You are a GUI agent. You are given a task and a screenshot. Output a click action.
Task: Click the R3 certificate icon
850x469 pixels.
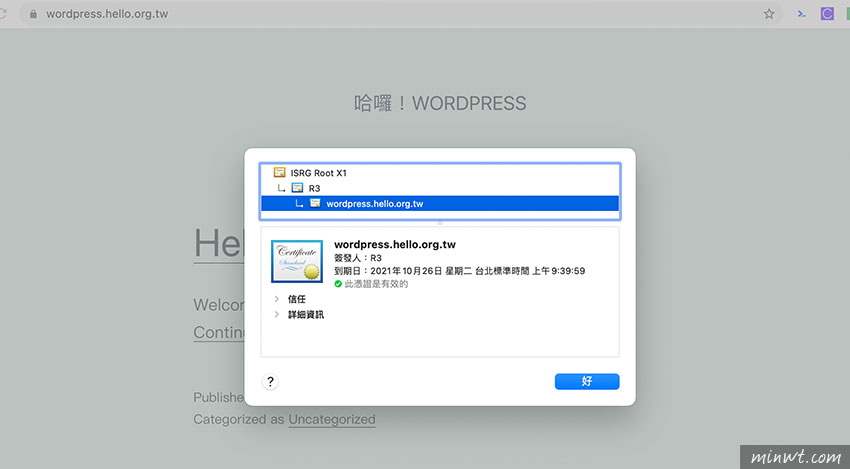click(x=297, y=188)
